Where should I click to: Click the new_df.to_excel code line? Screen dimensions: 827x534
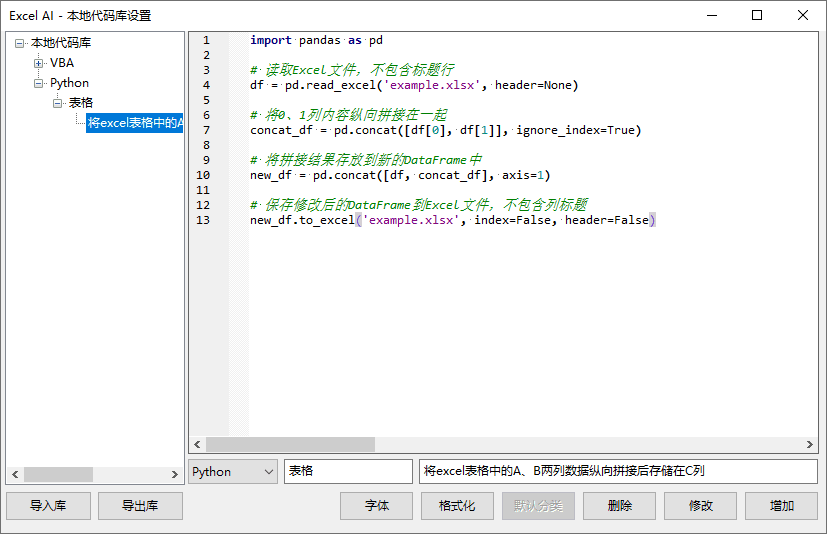click(x=453, y=220)
